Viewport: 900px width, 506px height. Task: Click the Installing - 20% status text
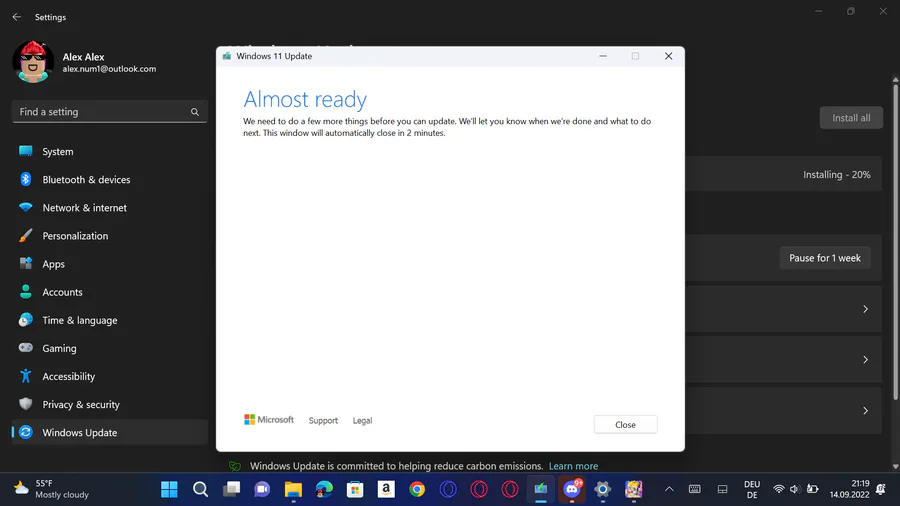click(836, 174)
